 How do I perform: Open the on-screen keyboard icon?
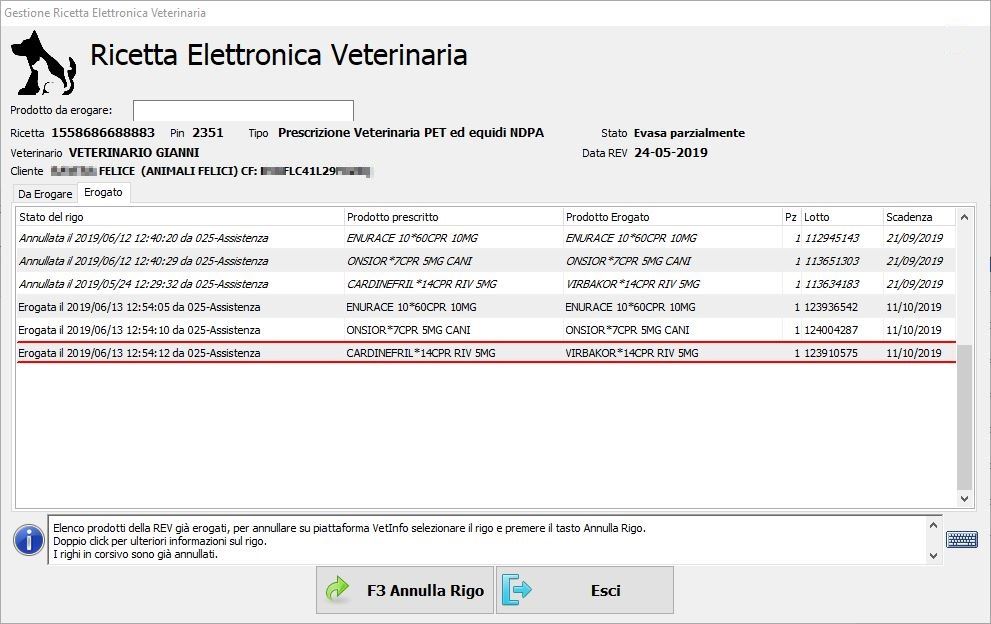961,539
